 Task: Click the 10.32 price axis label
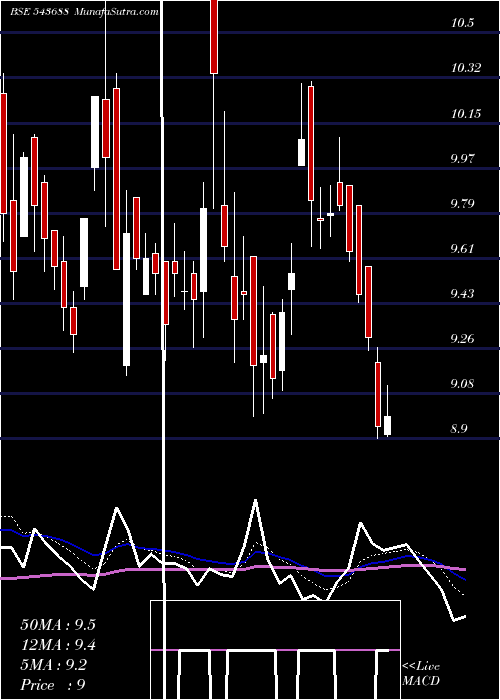(466, 68)
